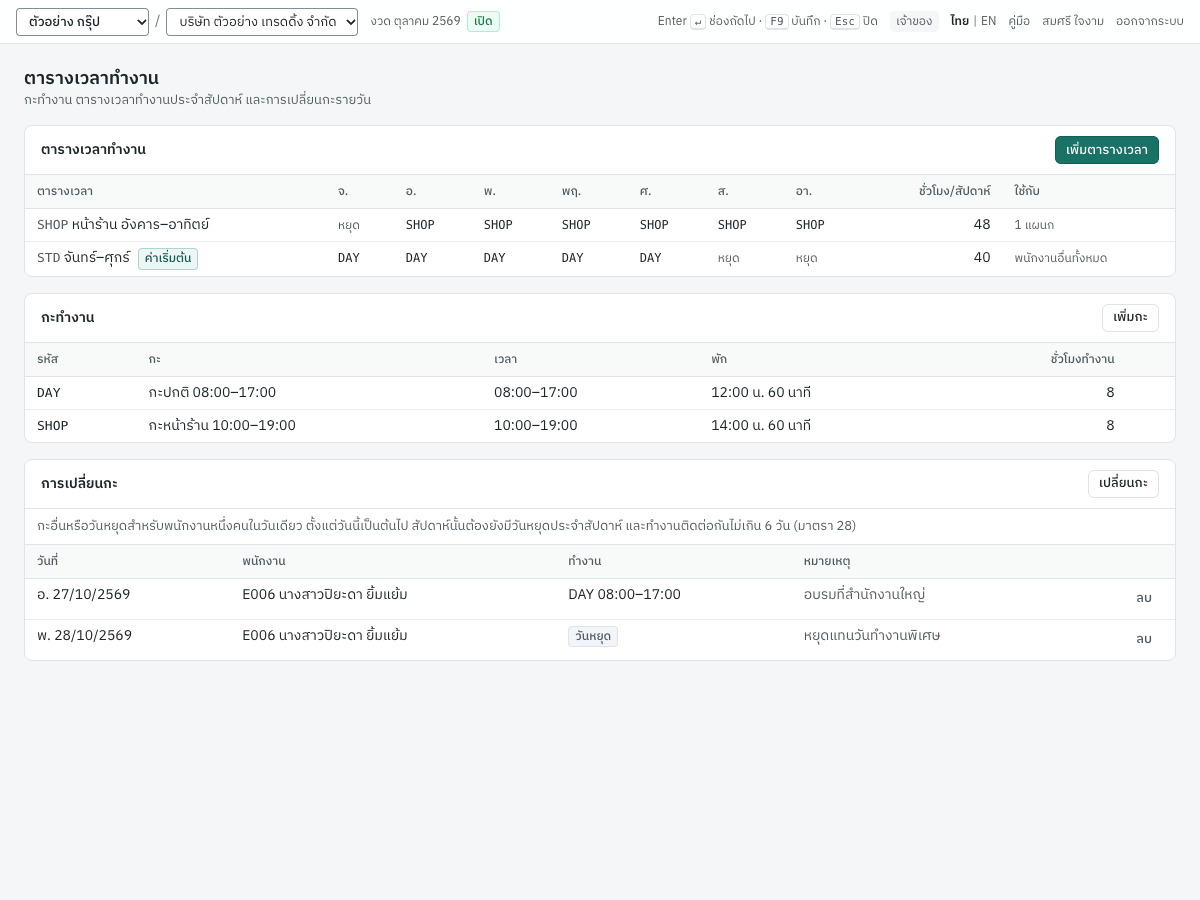Delete the 27/10/2569 shift change row
This screenshot has width=1200, height=900.
point(1143,598)
